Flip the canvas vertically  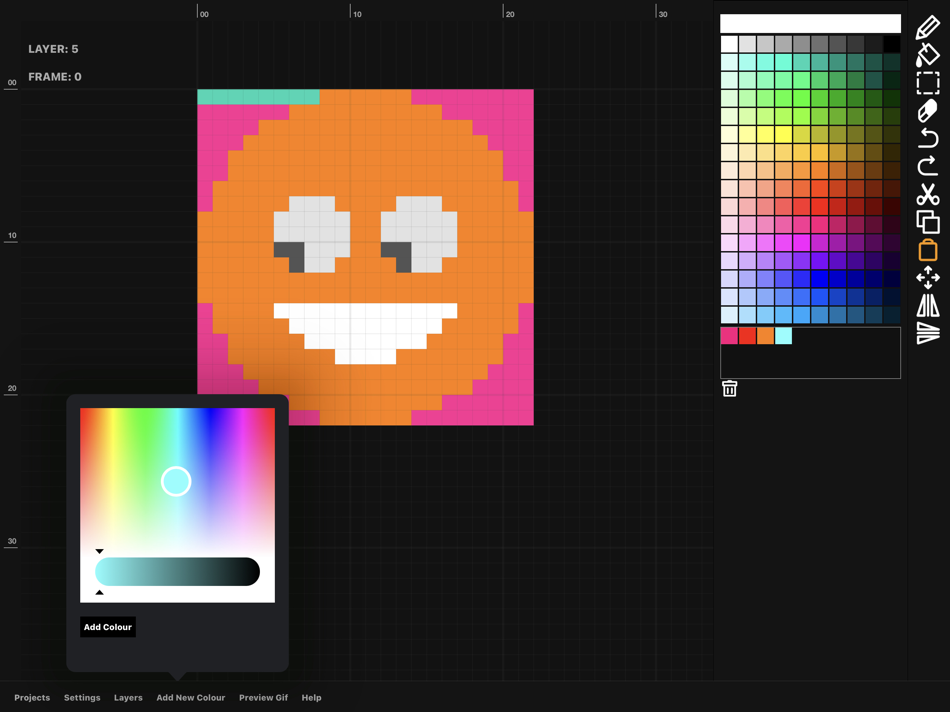click(x=927, y=333)
